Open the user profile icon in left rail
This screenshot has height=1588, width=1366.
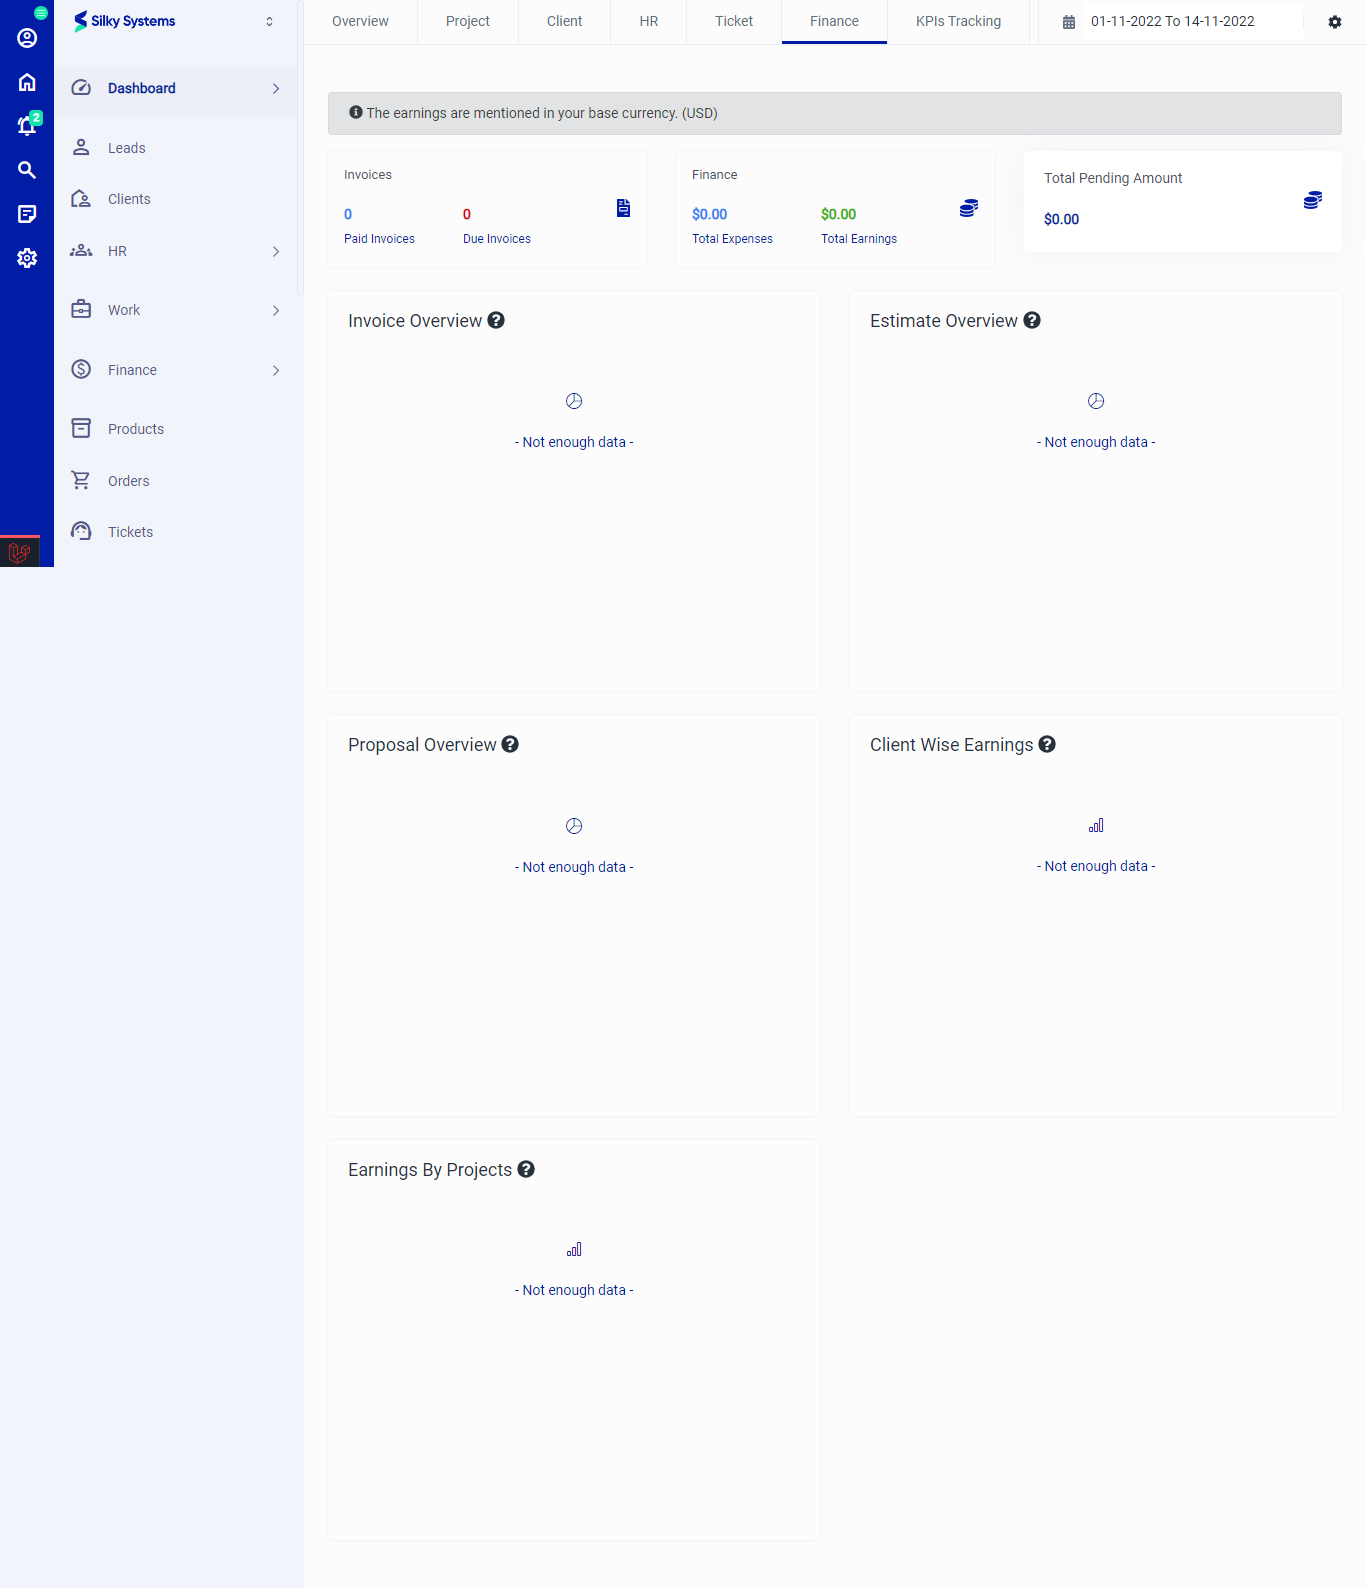coord(27,38)
